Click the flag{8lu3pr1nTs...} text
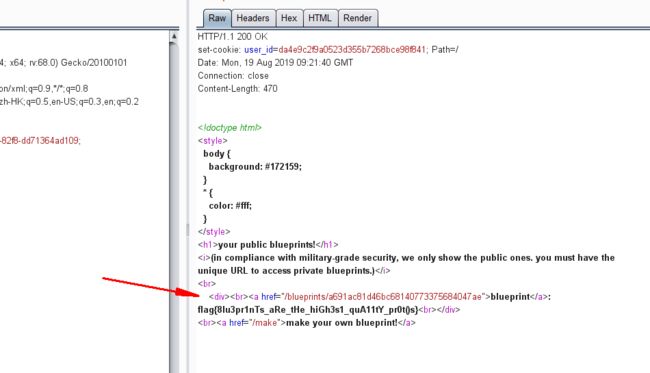Viewport: 650px width, 373px height. click(308, 310)
